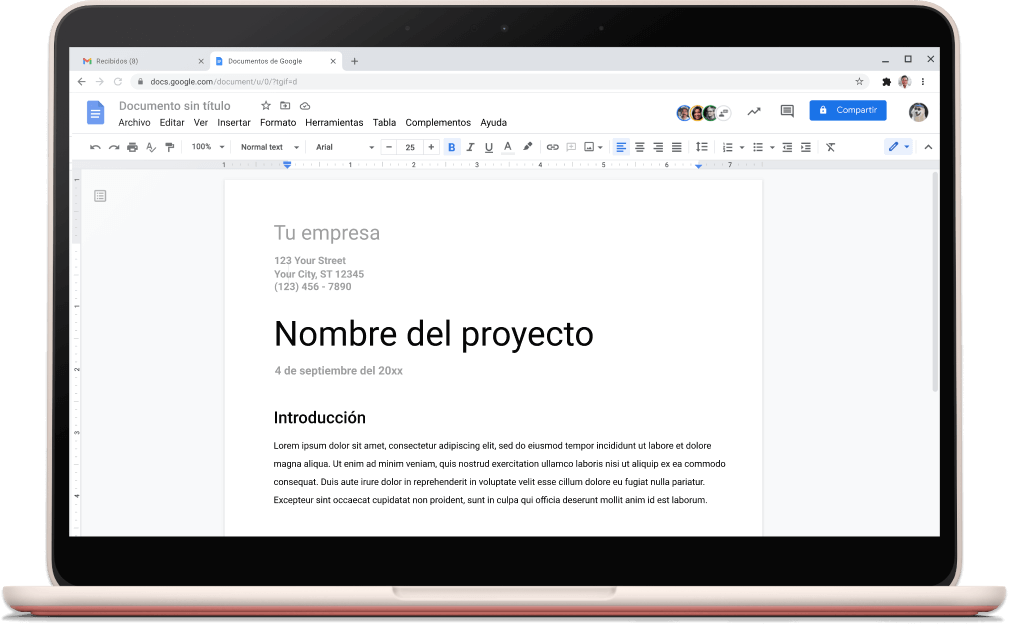Select the Paint format roller icon

170,147
